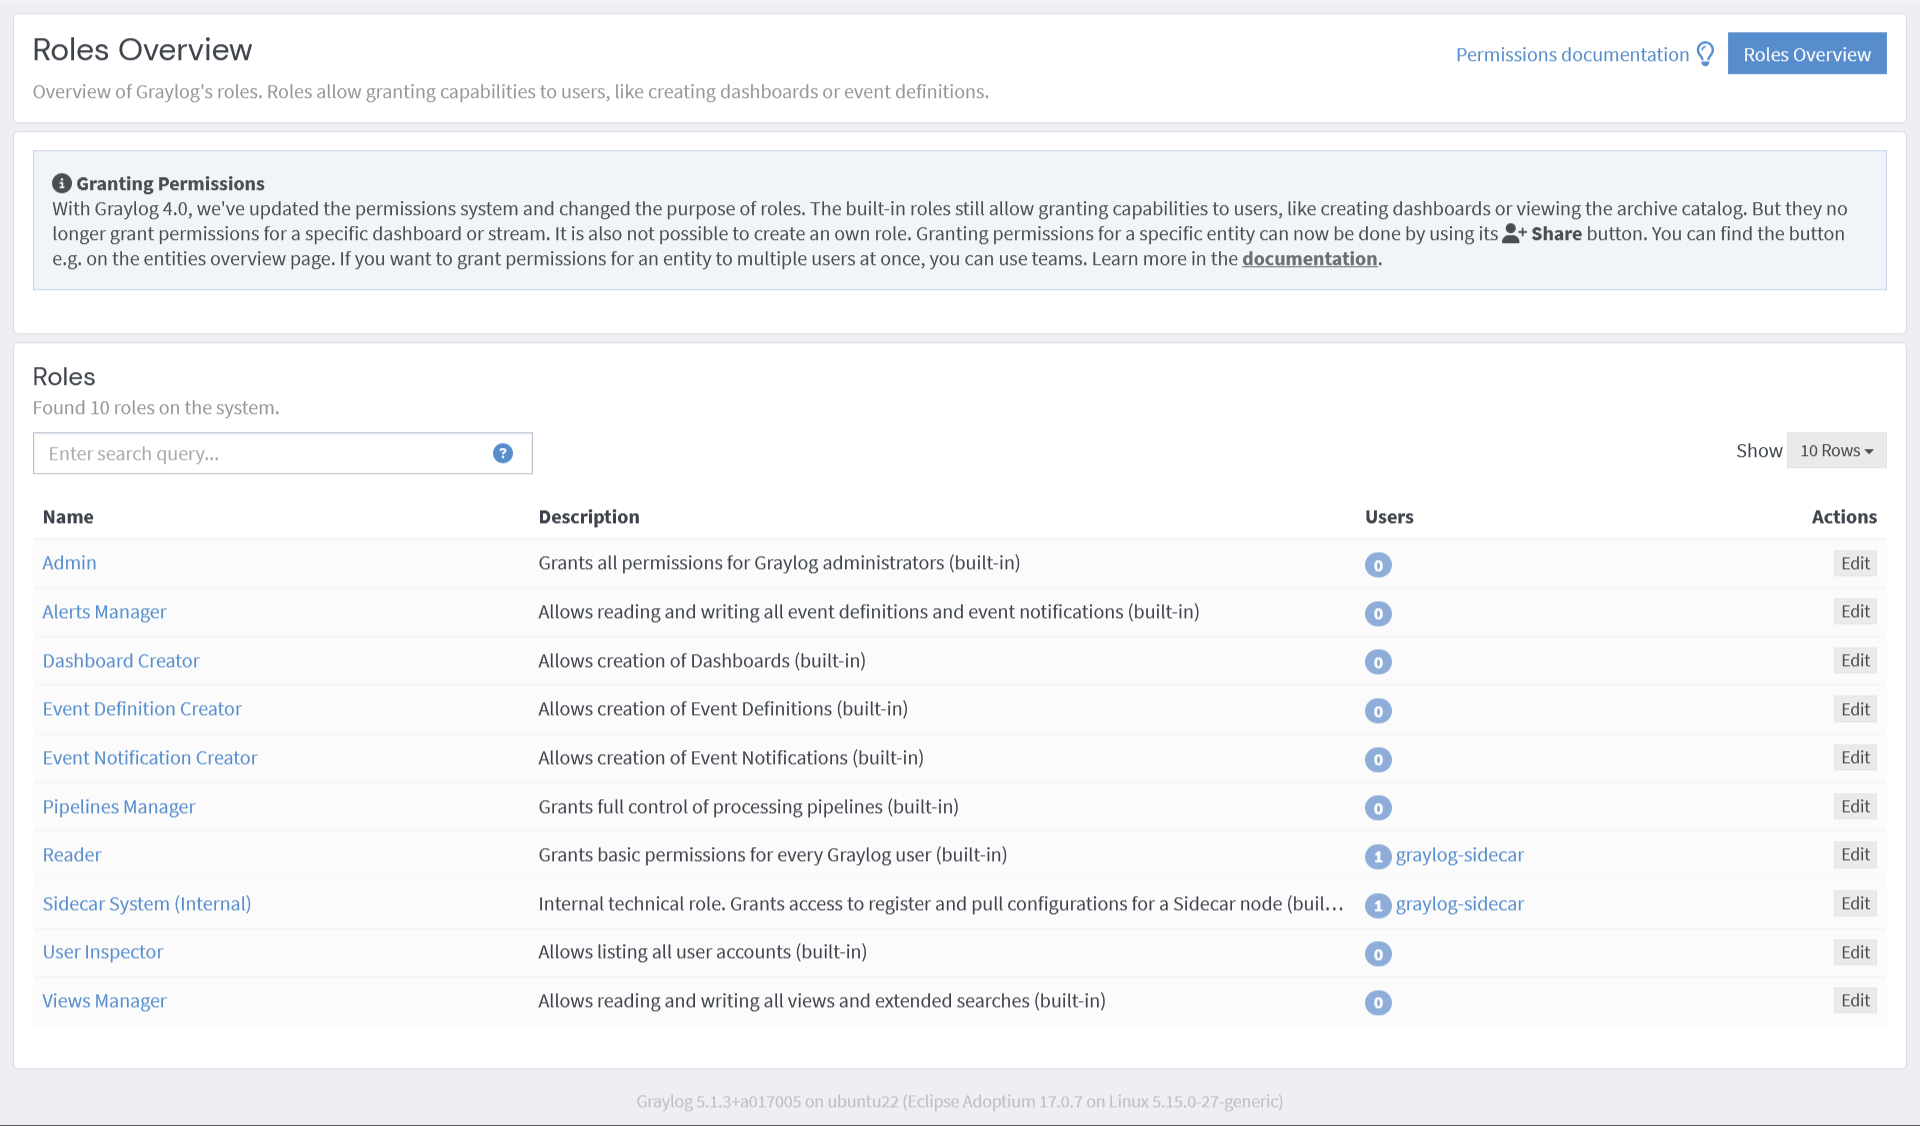Screen dimensions: 1920x1126
Task: Open the Event Notification Creator role
Action: (x=150, y=757)
